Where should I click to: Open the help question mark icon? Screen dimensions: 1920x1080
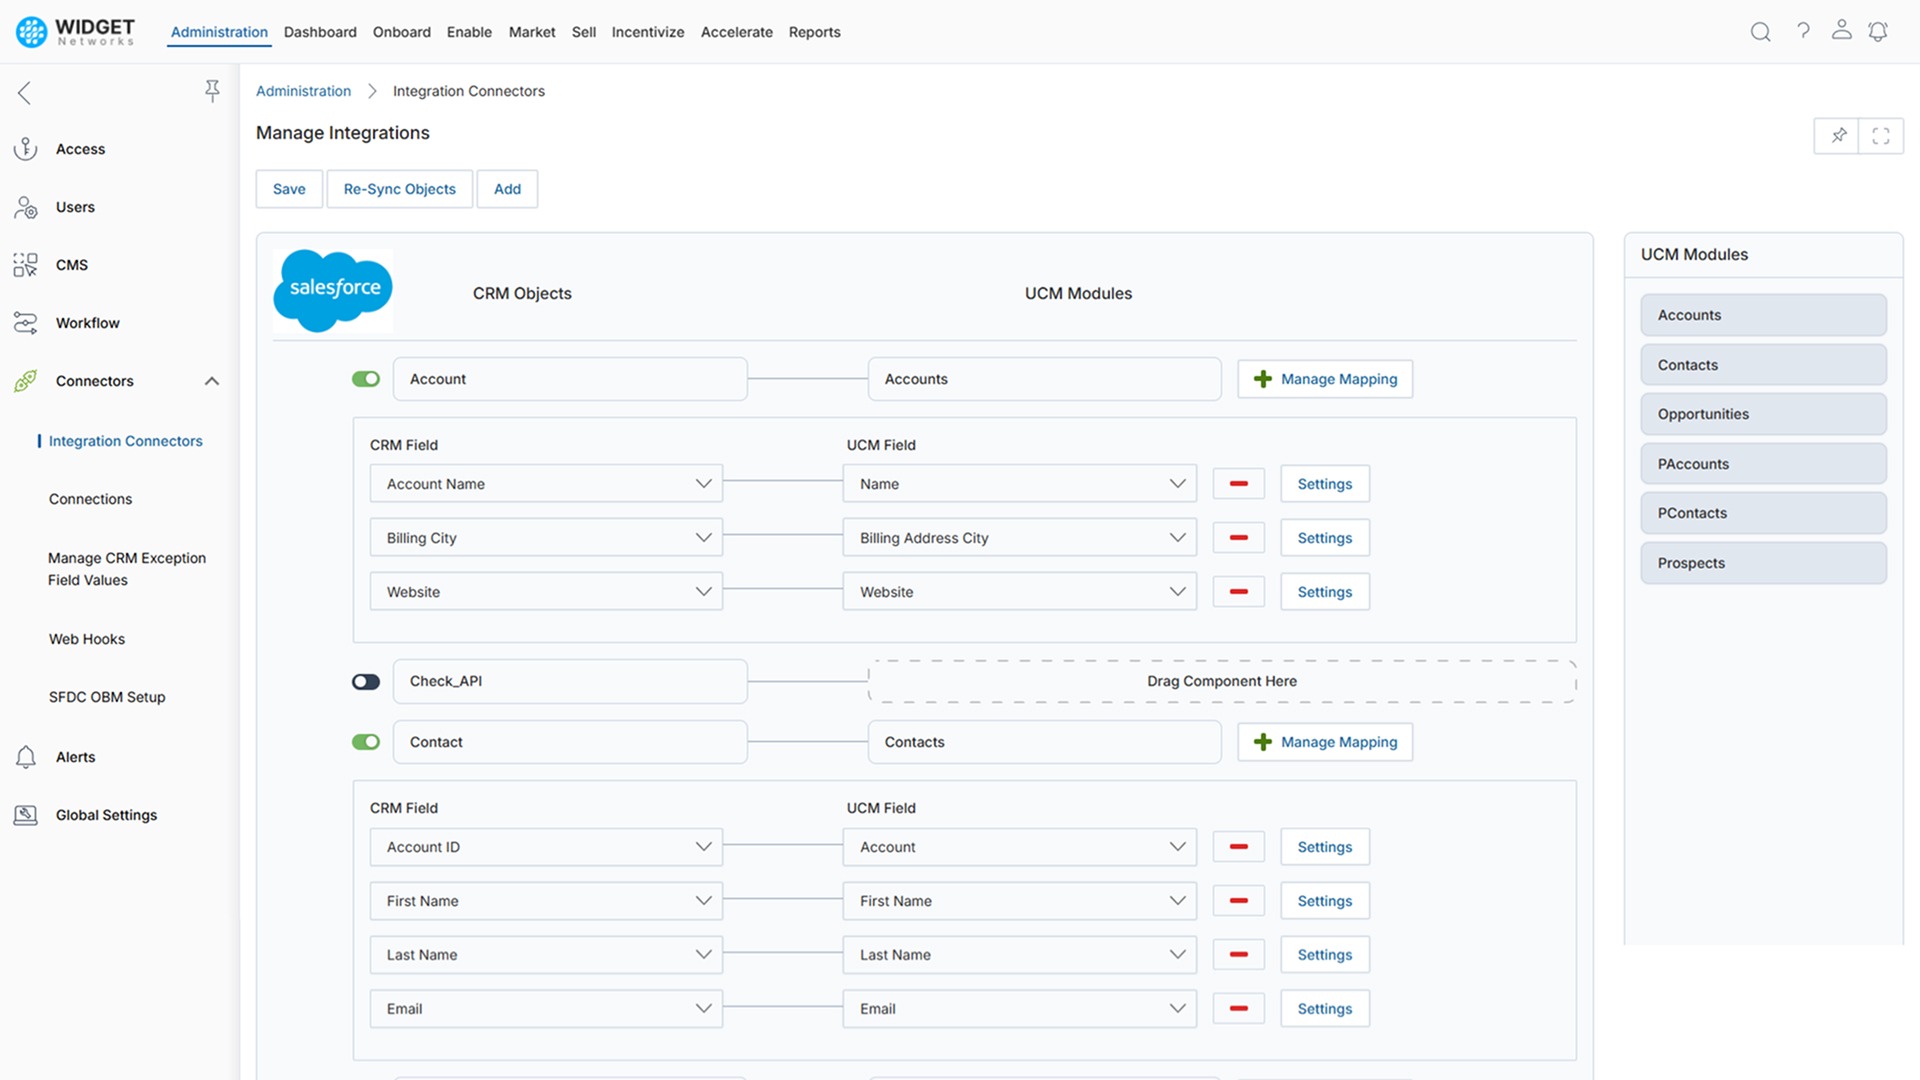point(1804,31)
